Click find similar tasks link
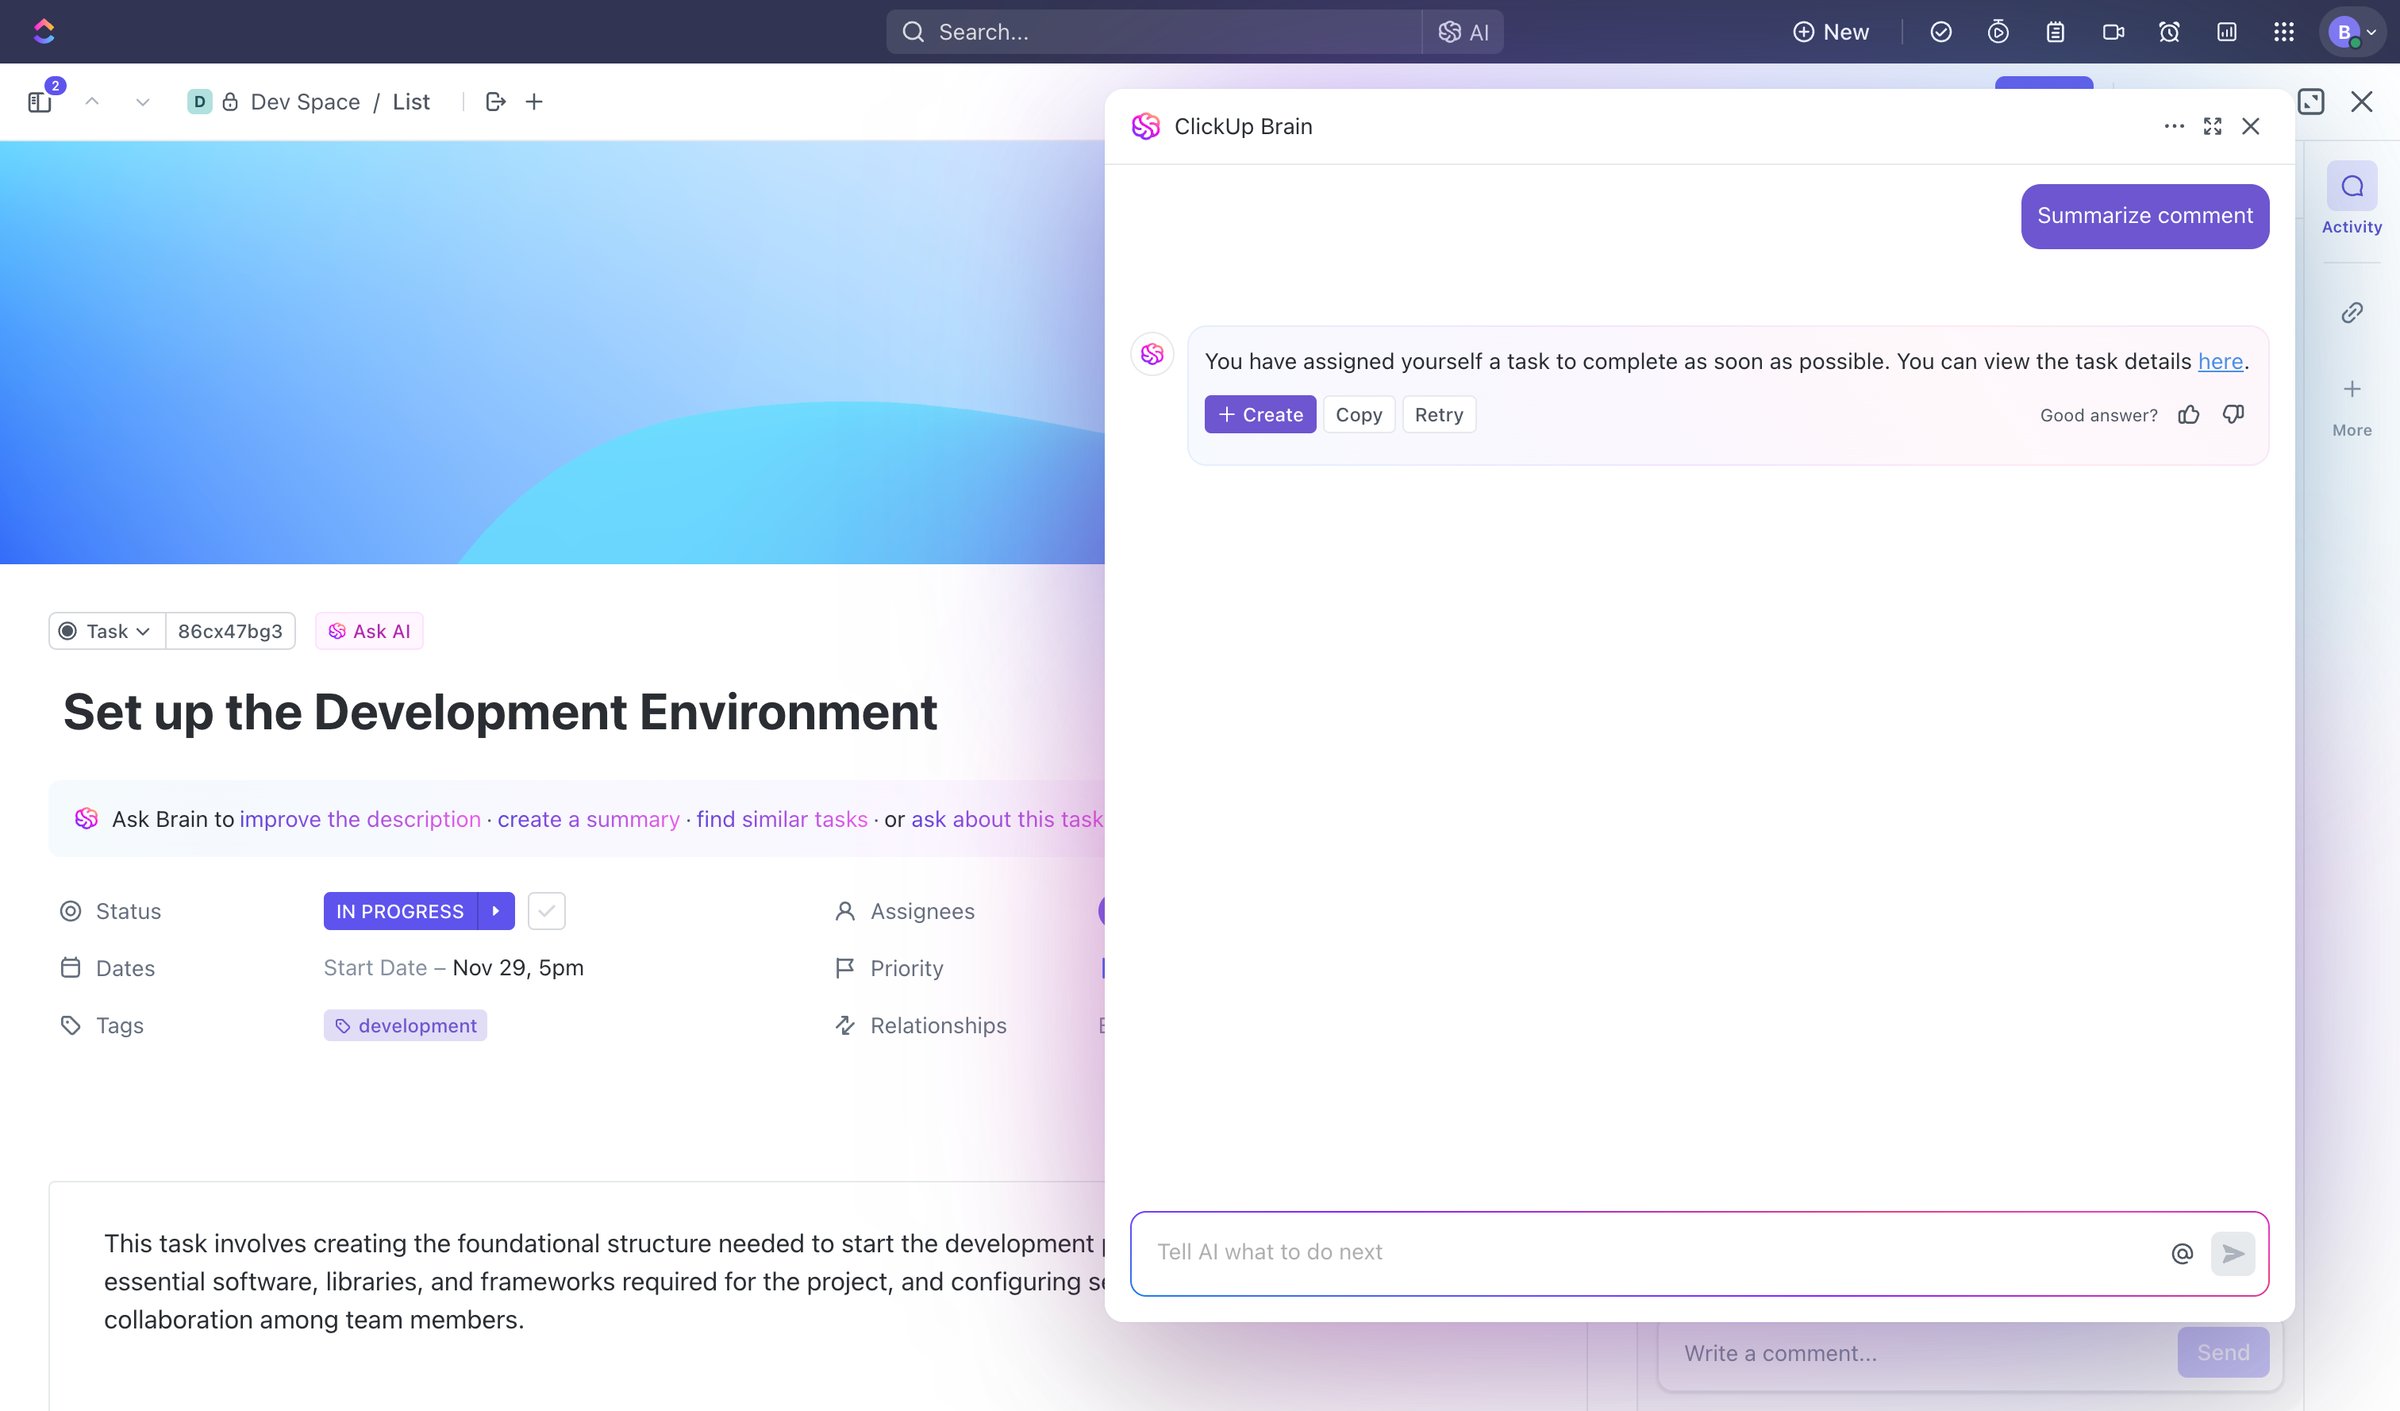This screenshot has height=1411, width=2400. point(781,819)
